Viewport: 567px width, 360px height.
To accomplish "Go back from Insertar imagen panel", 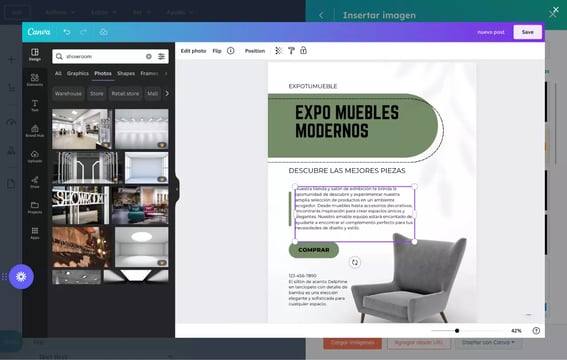I will [x=321, y=15].
